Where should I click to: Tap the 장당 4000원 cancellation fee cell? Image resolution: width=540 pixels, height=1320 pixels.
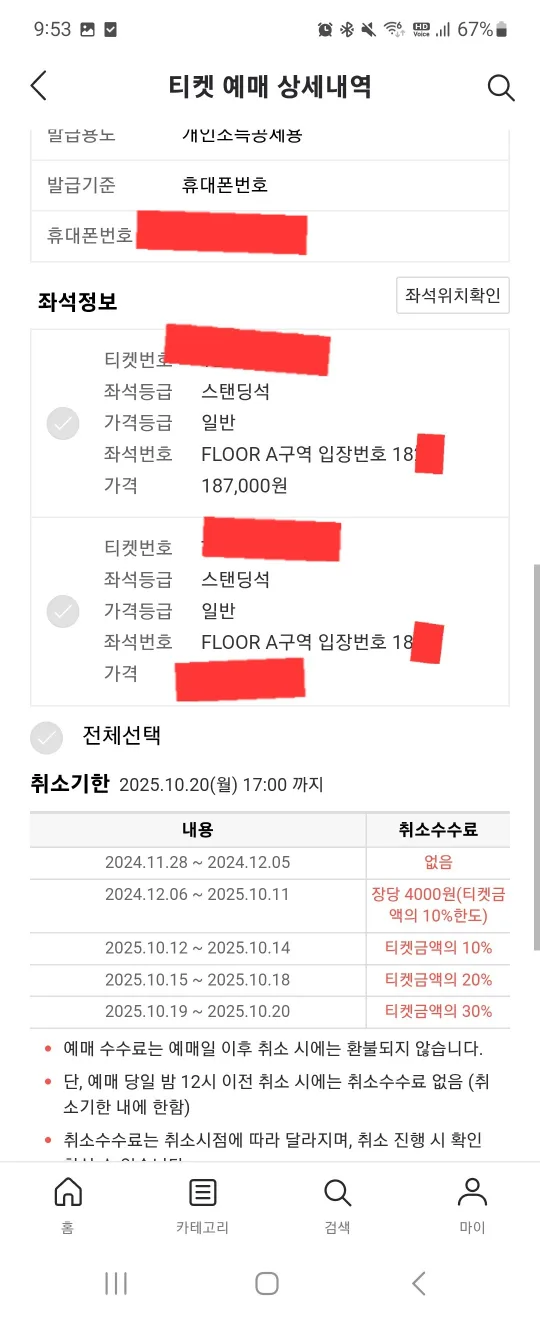pos(438,905)
